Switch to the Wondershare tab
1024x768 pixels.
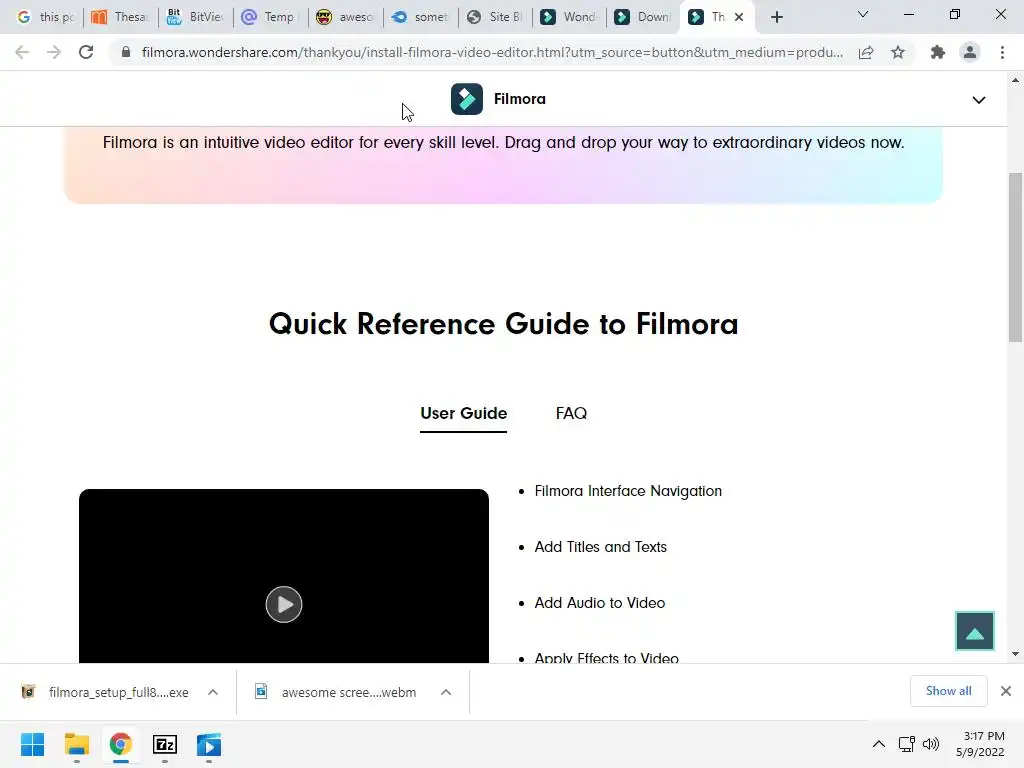click(569, 17)
